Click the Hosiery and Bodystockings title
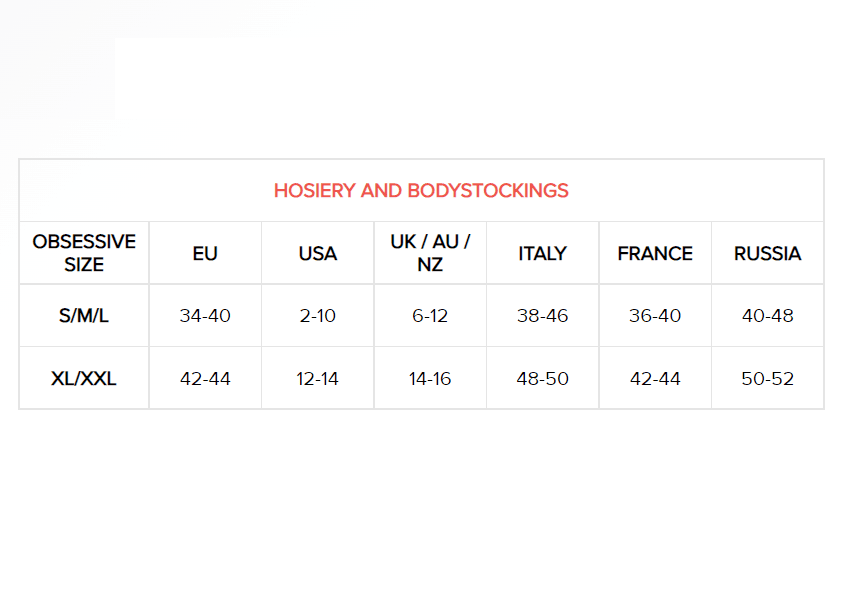864x593 pixels. coord(421,190)
